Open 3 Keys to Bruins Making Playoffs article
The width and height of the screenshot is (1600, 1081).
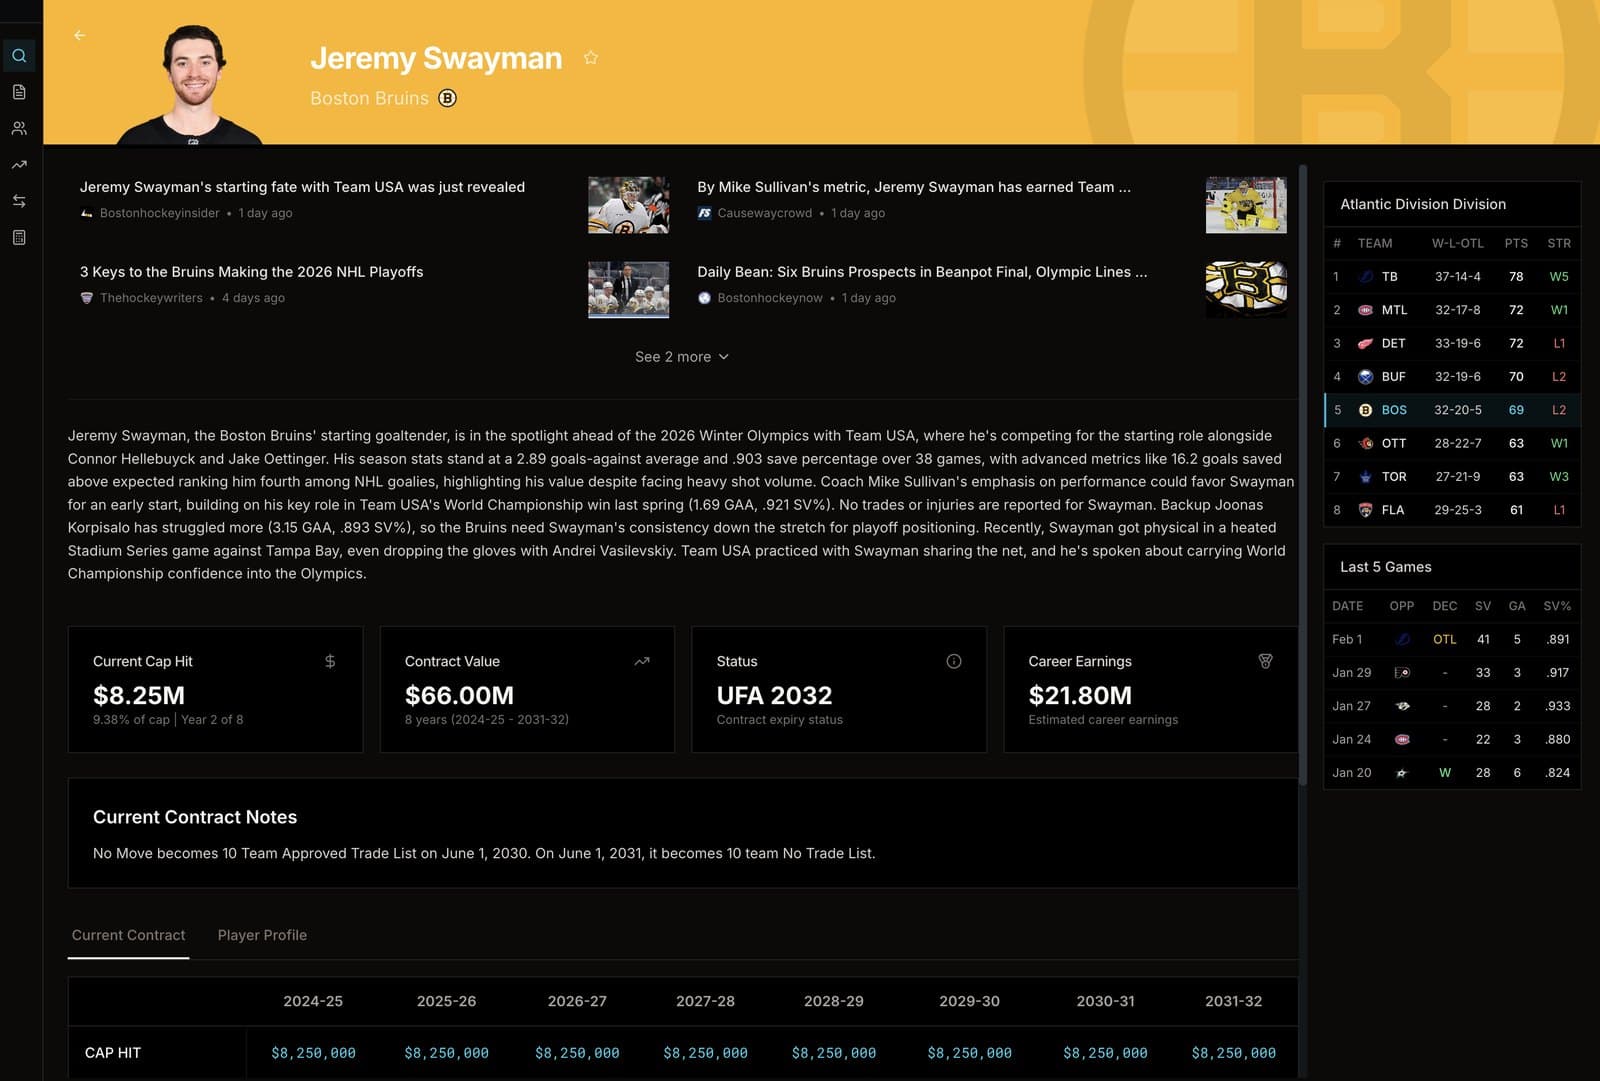point(252,272)
